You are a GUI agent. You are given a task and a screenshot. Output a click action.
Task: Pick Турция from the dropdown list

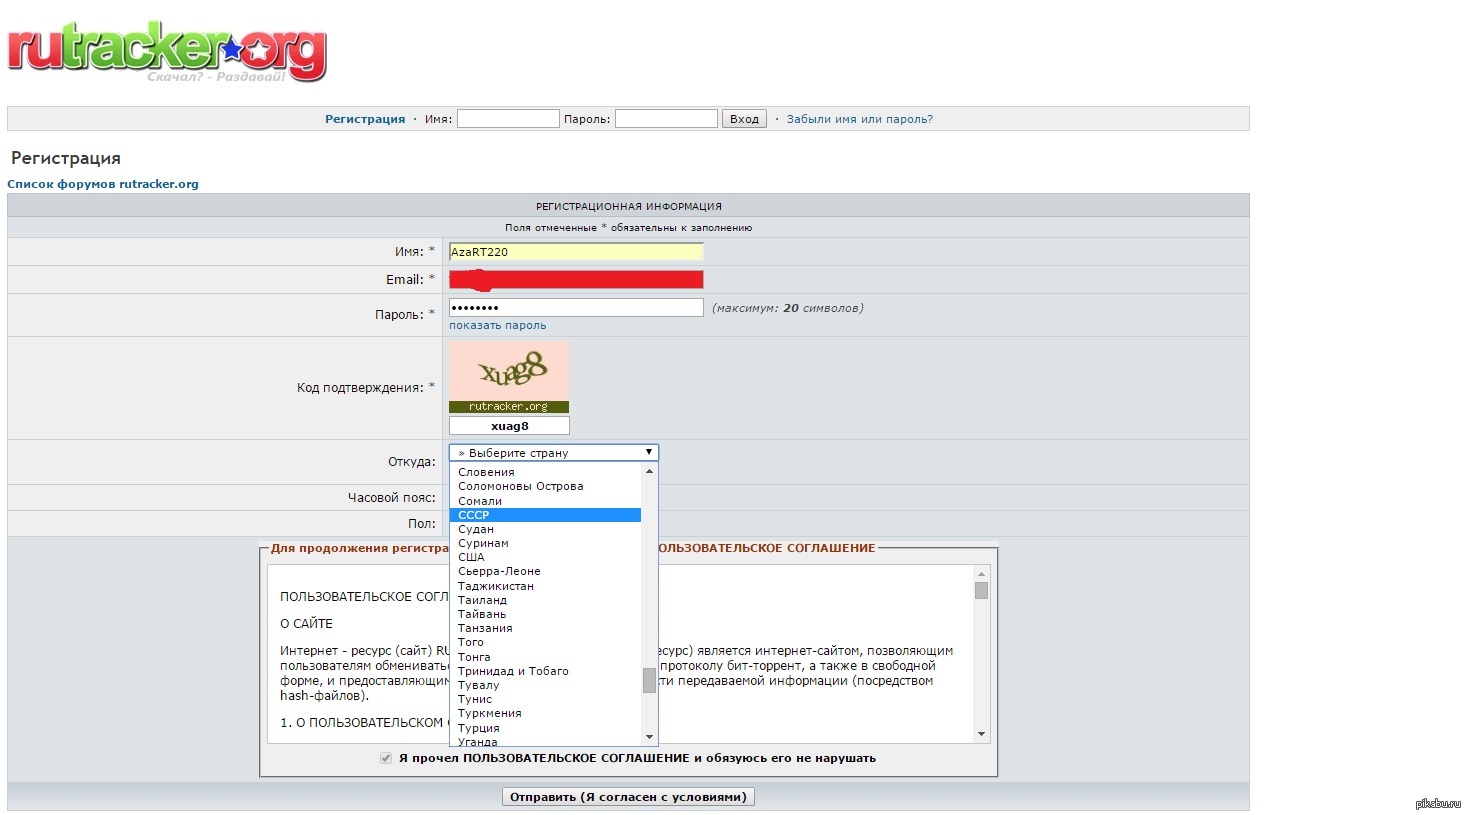coord(479,728)
